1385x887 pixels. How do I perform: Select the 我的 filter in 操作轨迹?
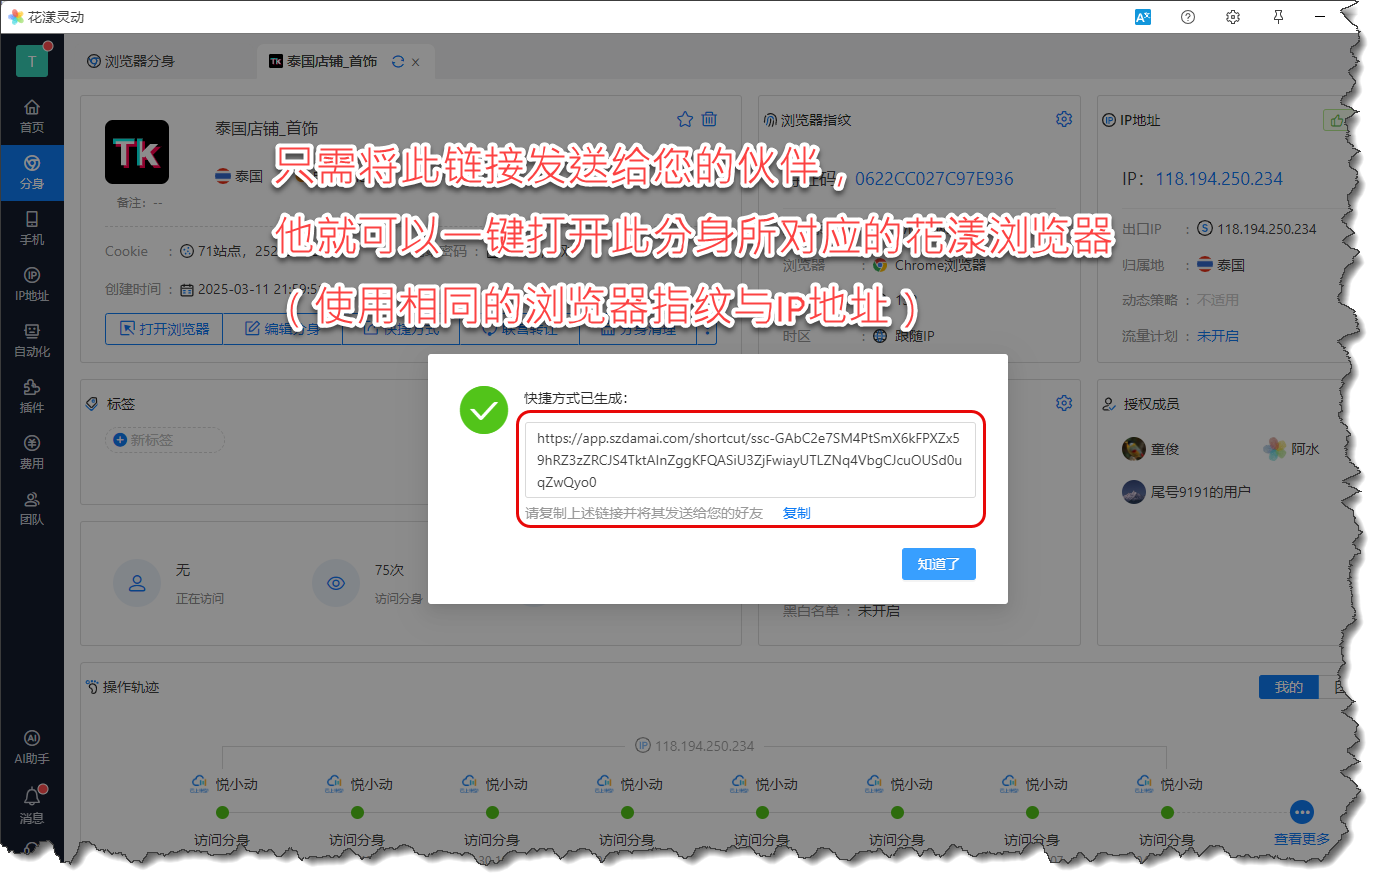(1289, 687)
